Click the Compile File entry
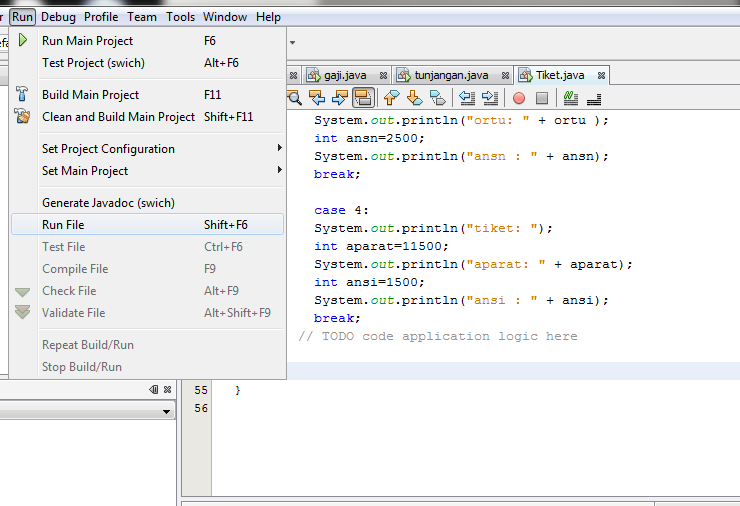 tap(147, 269)
